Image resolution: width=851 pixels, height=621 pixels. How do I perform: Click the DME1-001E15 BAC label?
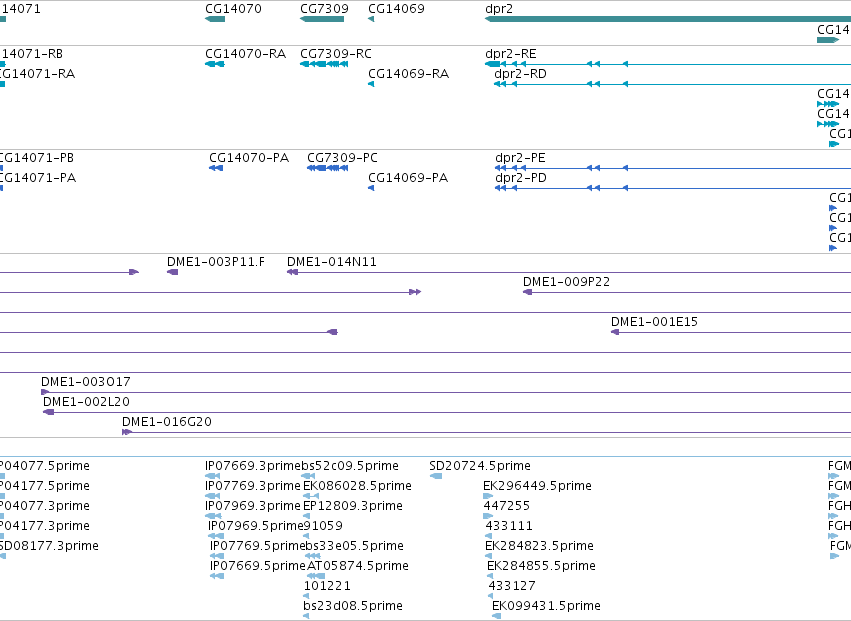(x=655, y=322)
